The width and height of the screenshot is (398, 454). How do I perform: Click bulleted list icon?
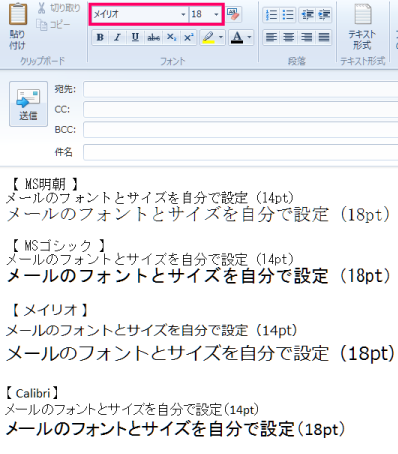click(288, 15)
